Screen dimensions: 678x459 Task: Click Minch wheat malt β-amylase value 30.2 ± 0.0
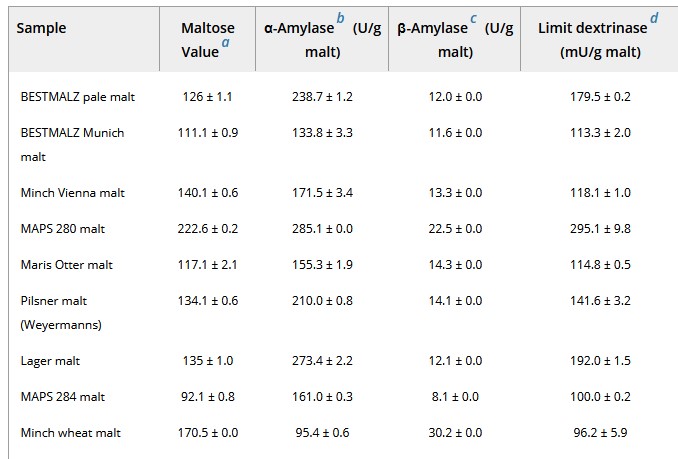455,433
